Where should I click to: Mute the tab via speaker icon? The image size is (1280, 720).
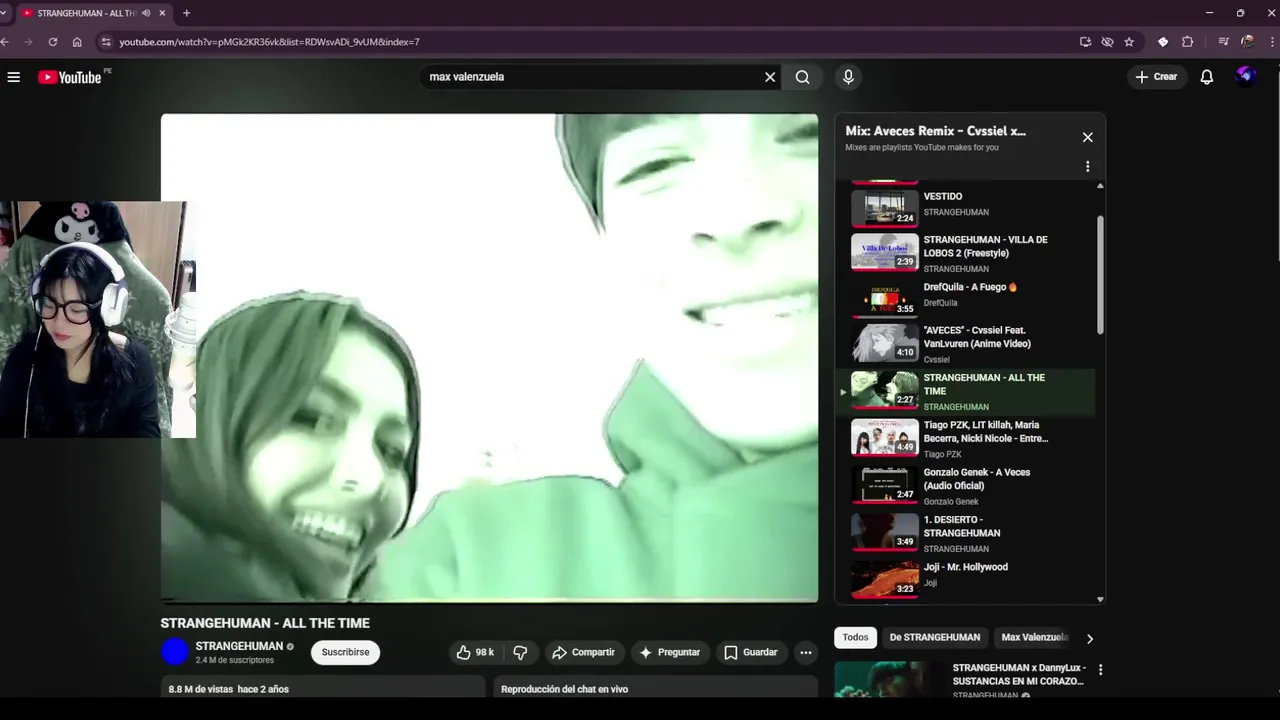coord(146,13)
